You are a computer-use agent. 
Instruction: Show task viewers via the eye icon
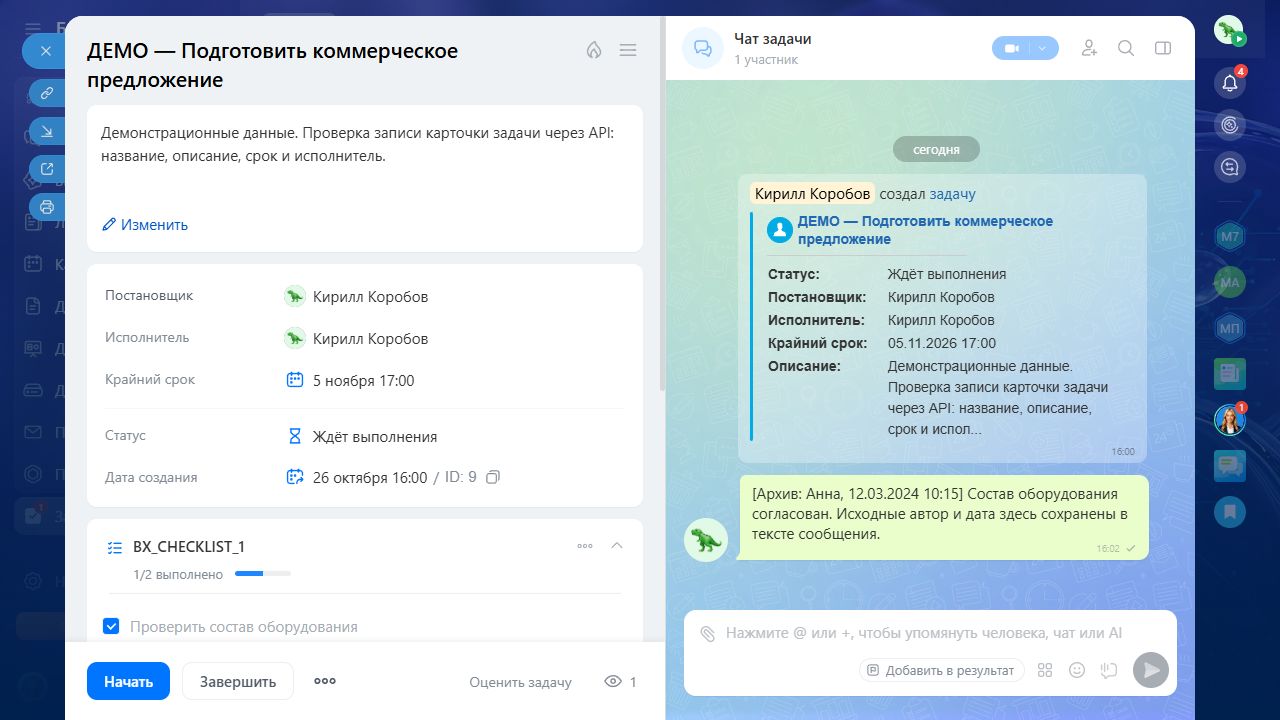(x=613, y=681)
